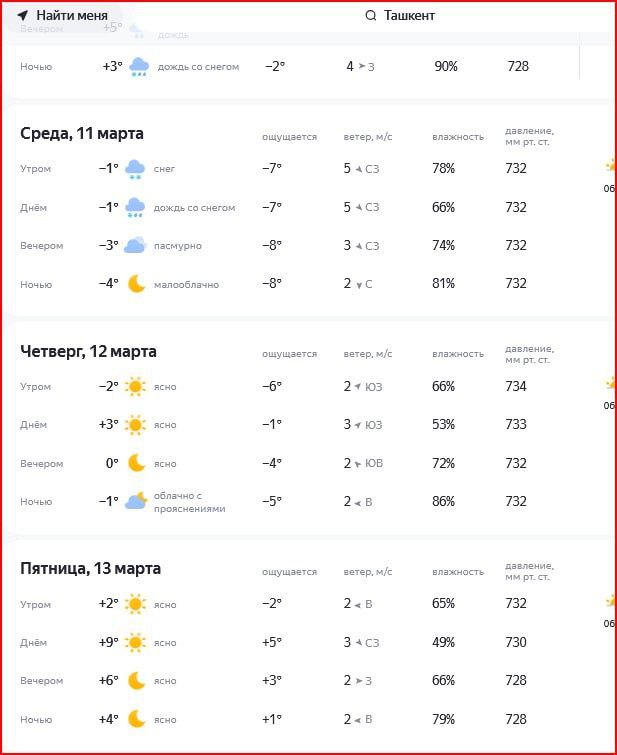617x755 pixels.
Task: Click the moon icon for Friday night
Action: click(x=137, y=719)
